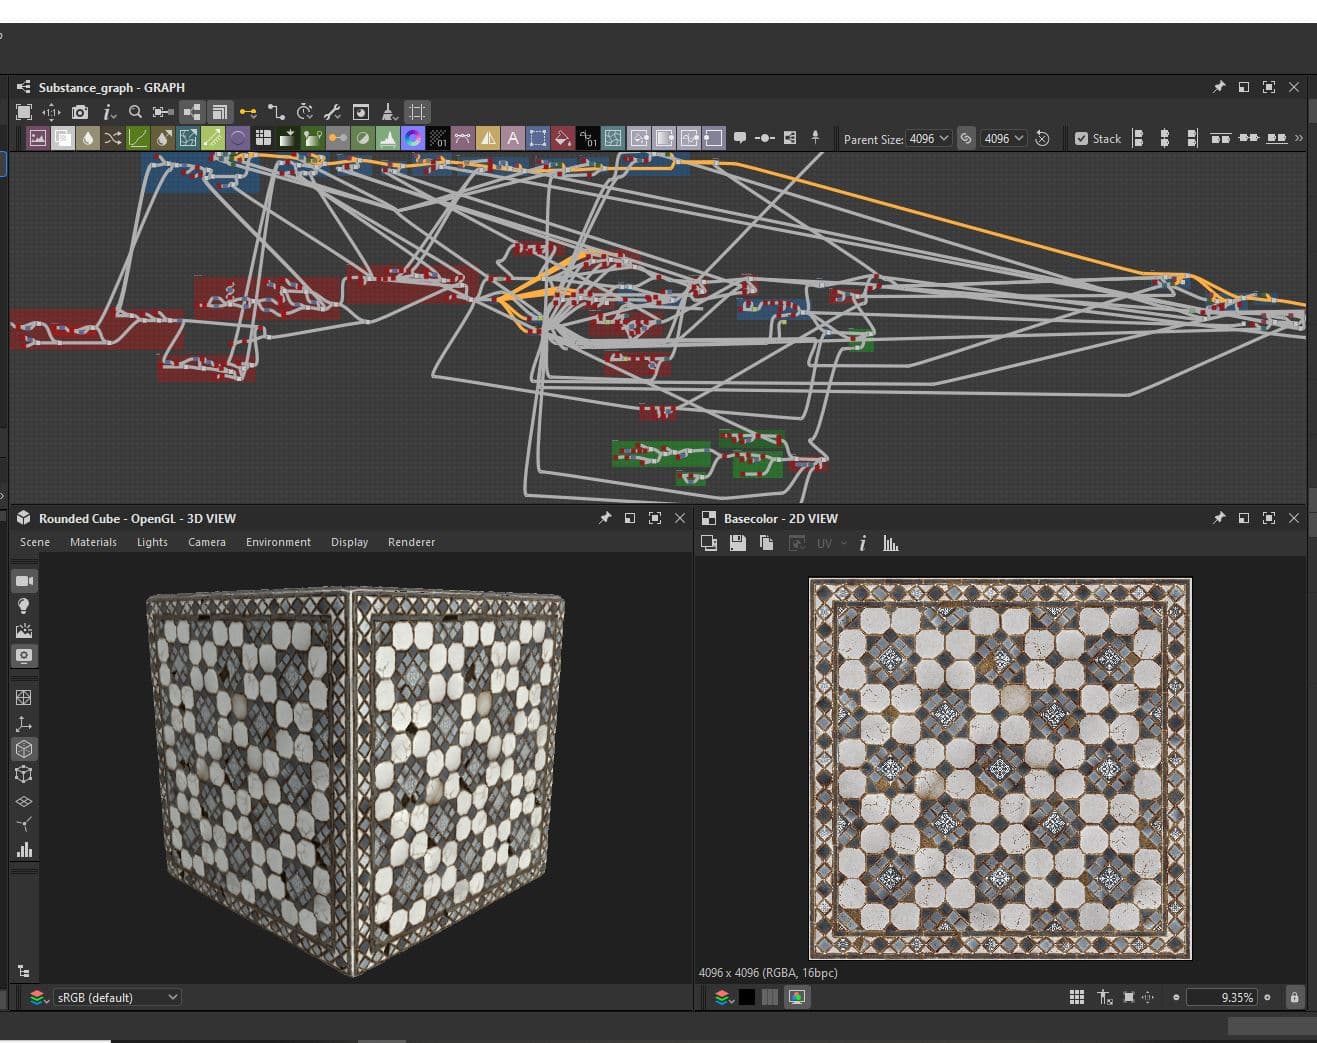Align selected nodes to the right

pyautogui.click(x=1192, y=138)
